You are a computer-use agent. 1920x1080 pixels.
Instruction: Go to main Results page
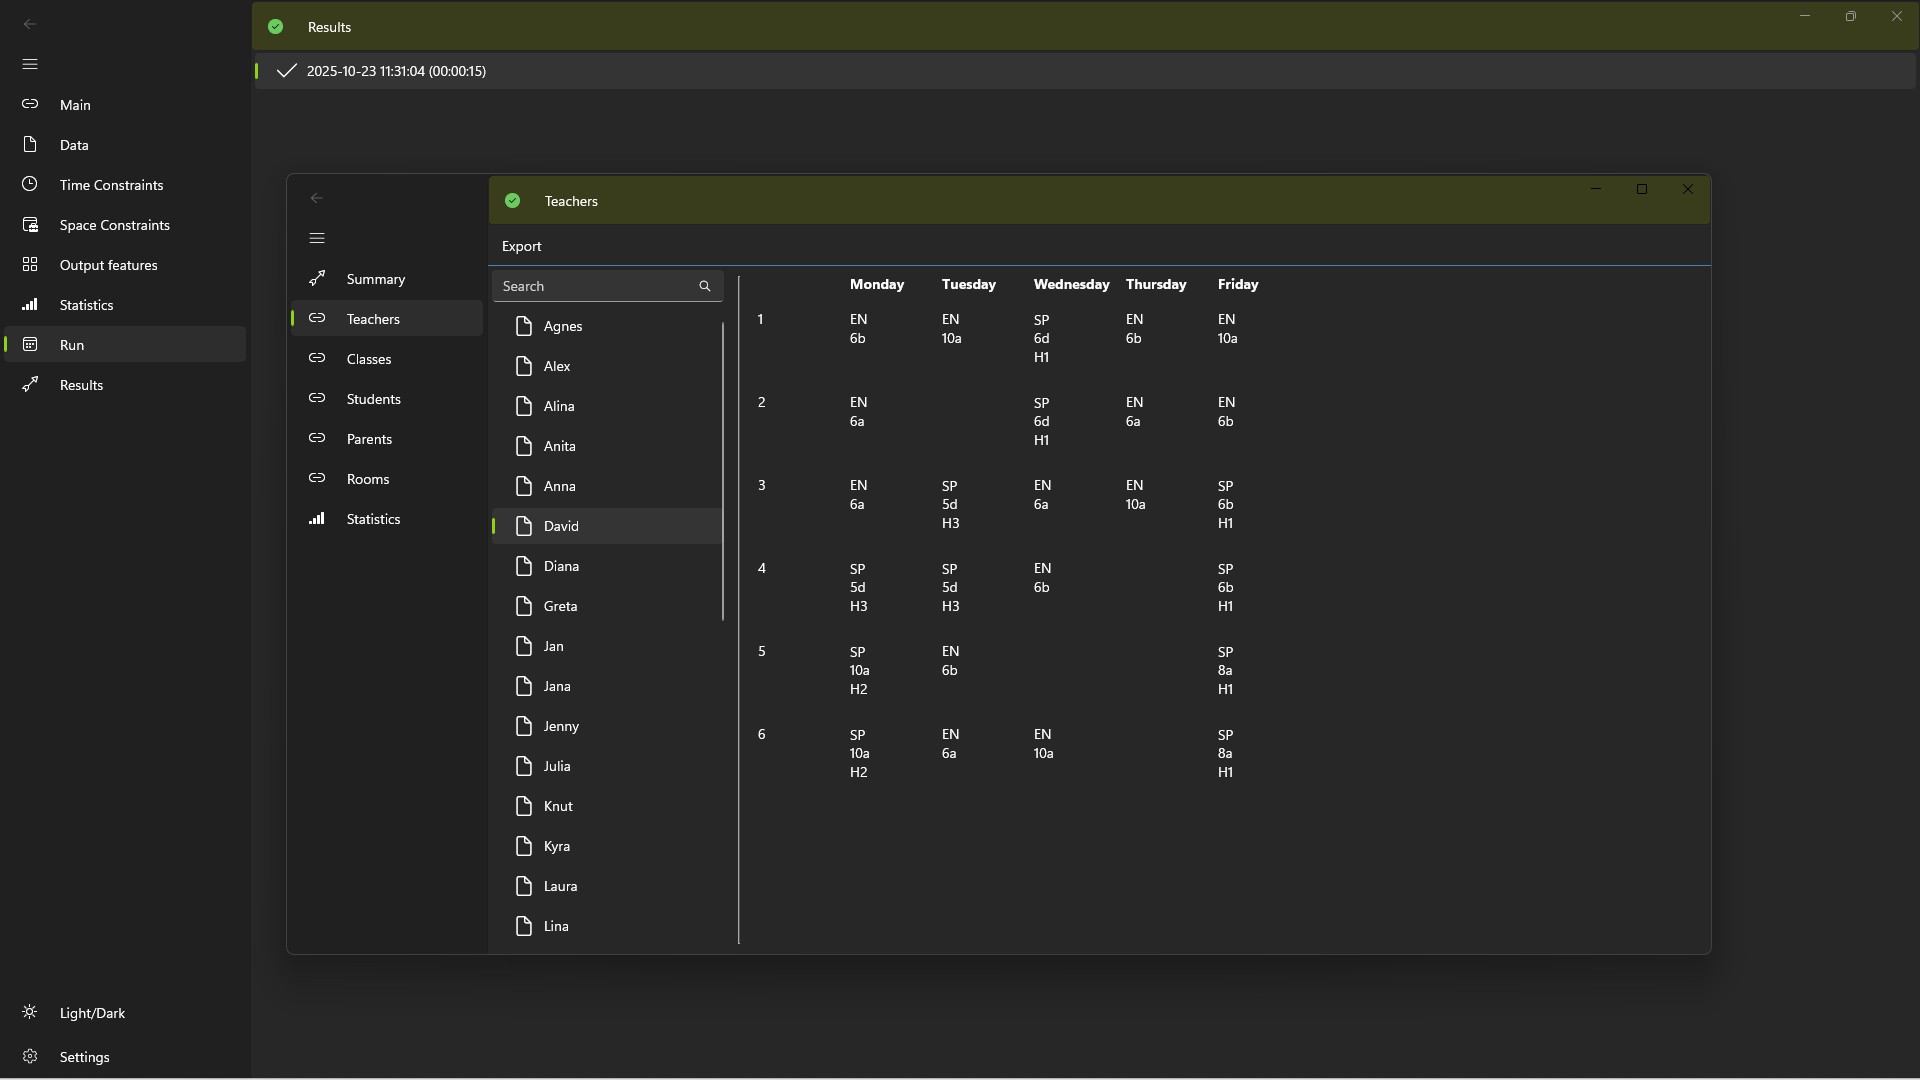click(x=81, y=385)
